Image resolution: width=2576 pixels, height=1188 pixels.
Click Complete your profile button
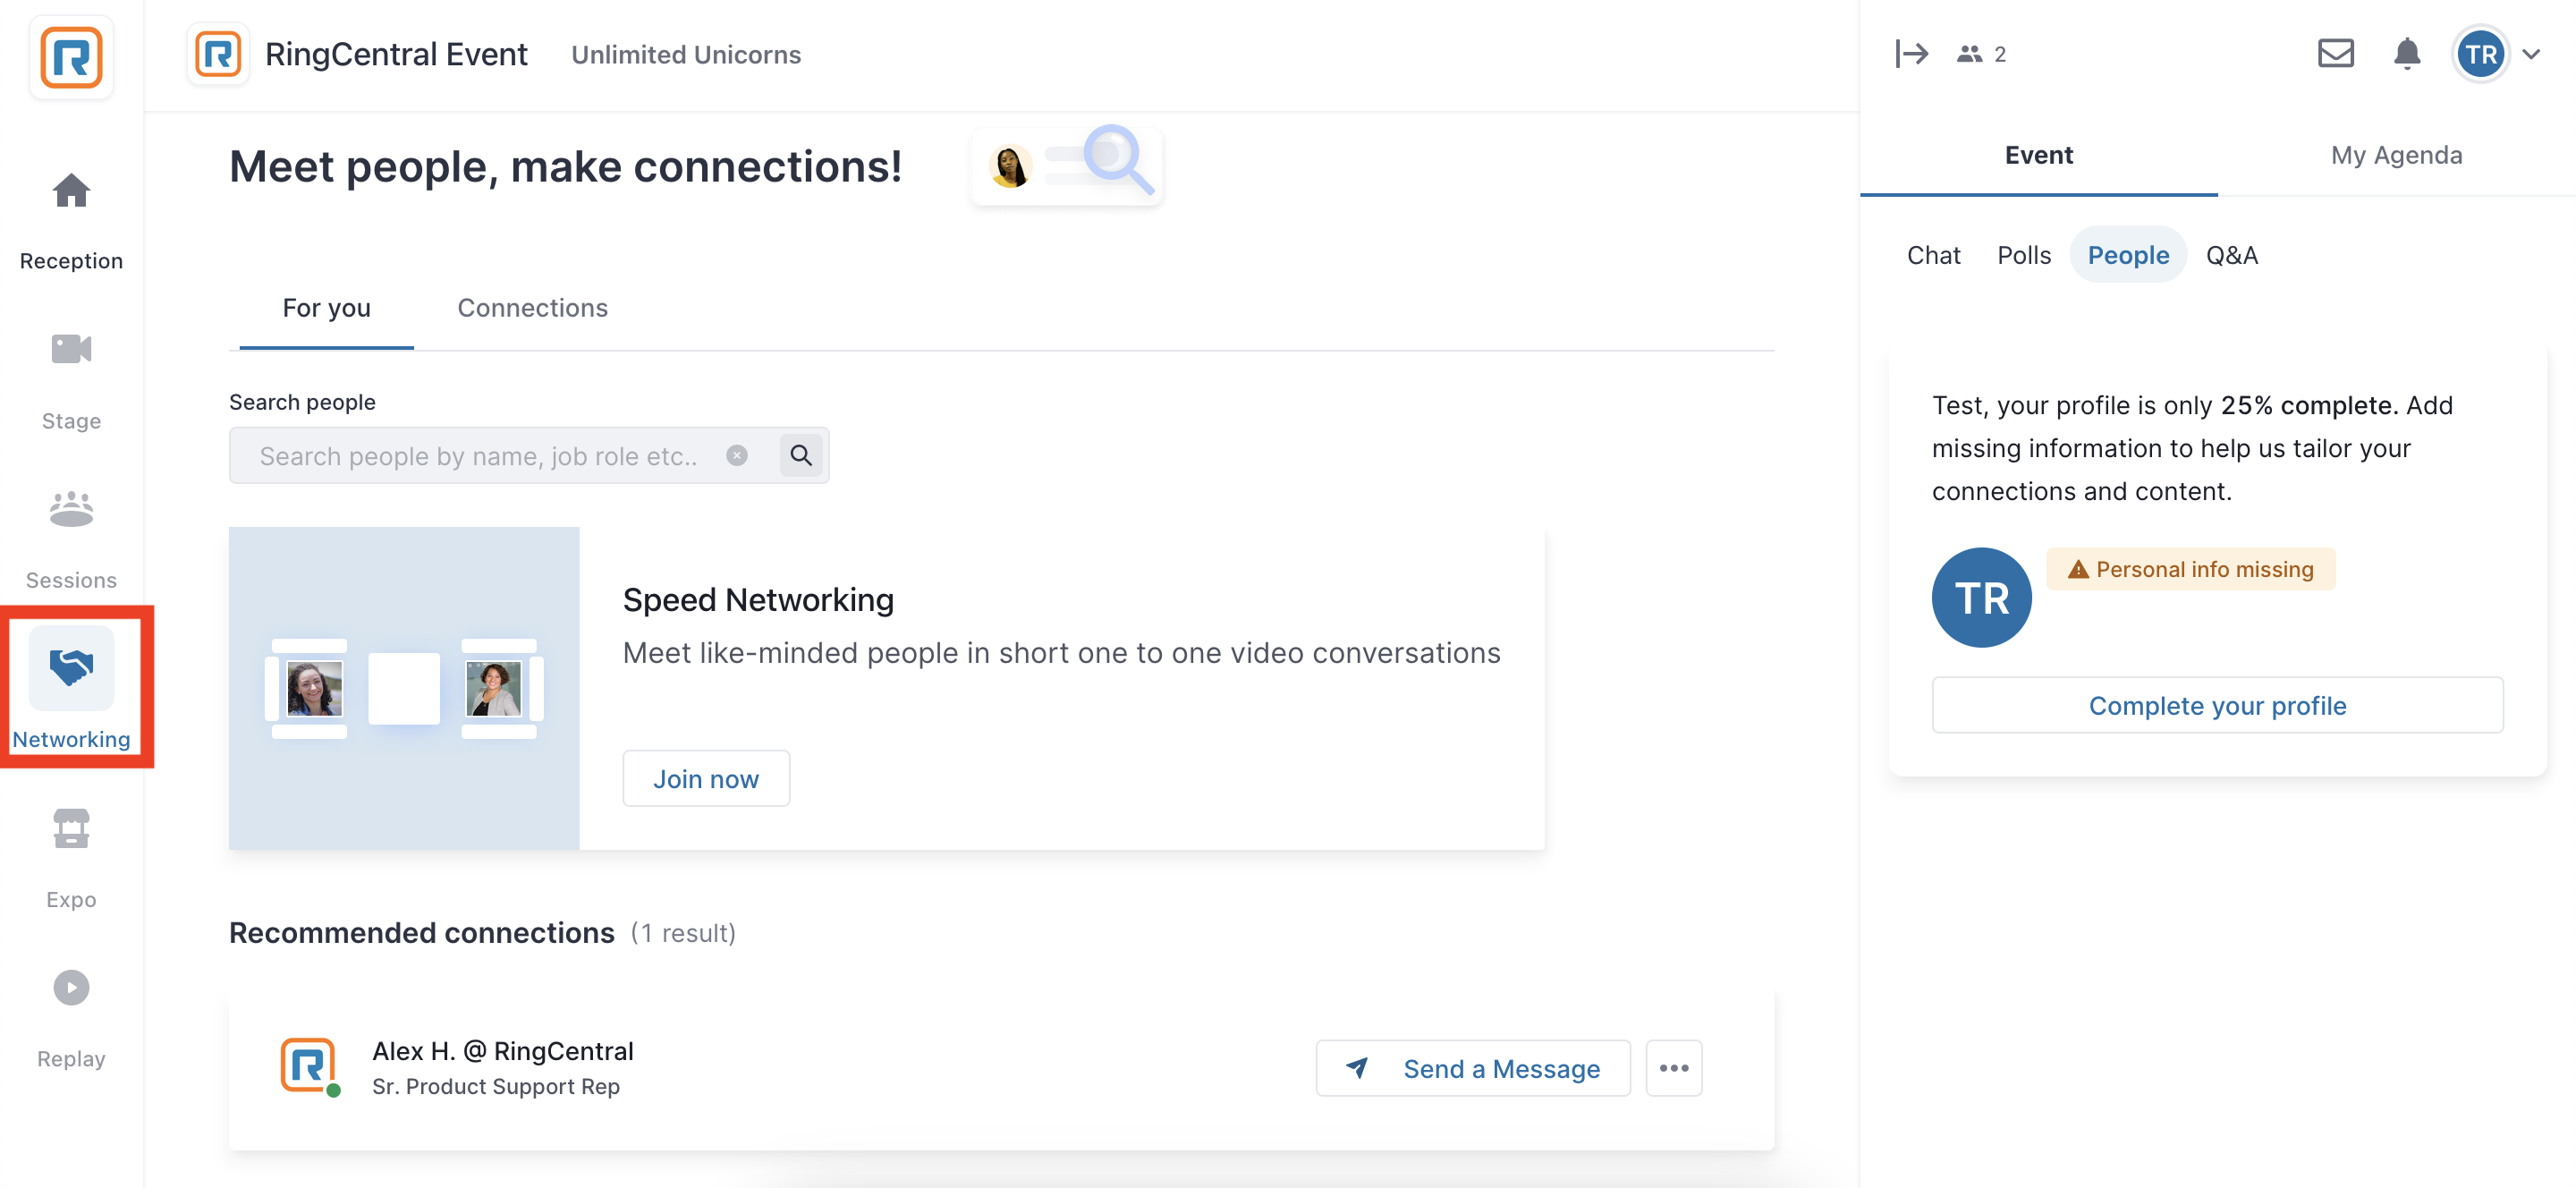click(2217, 705)
